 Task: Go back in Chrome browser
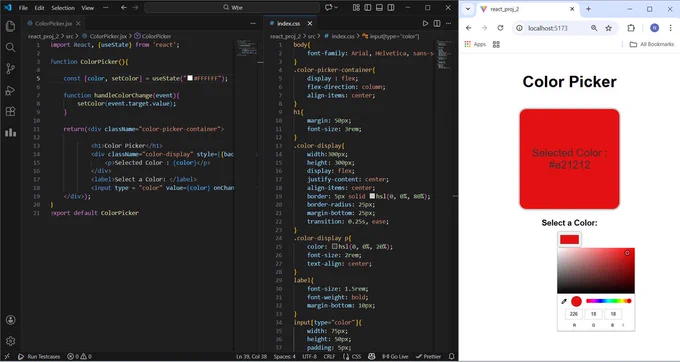[468, 28]
